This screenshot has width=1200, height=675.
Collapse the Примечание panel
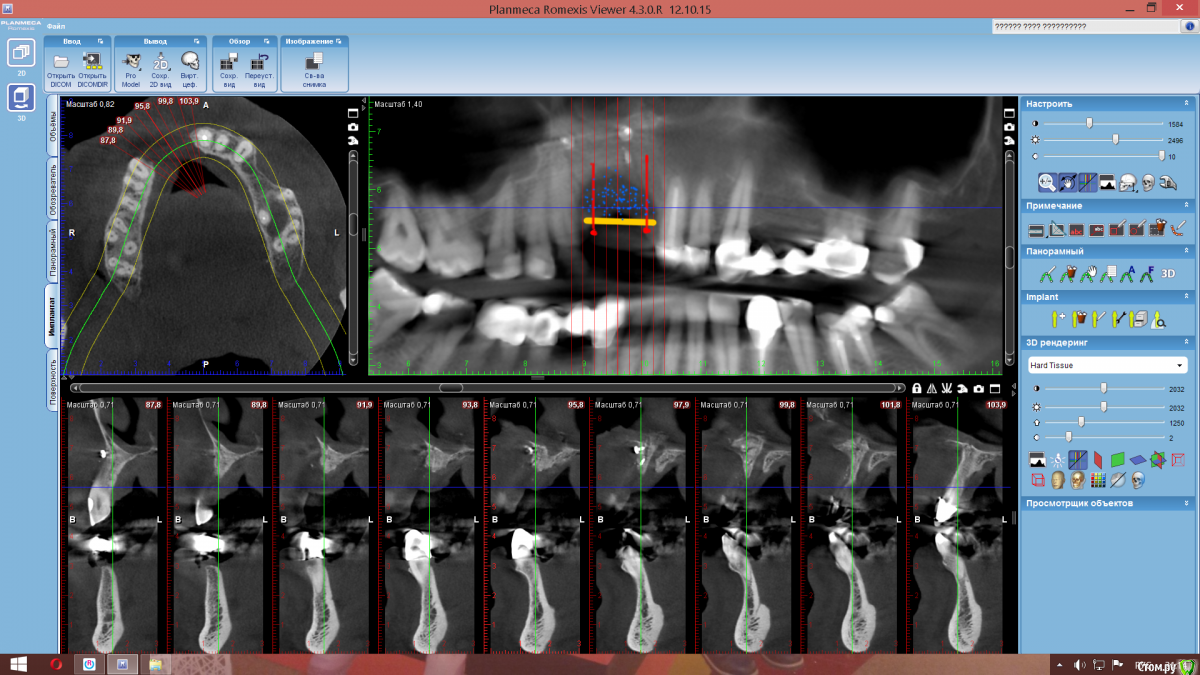[1186, 206]
